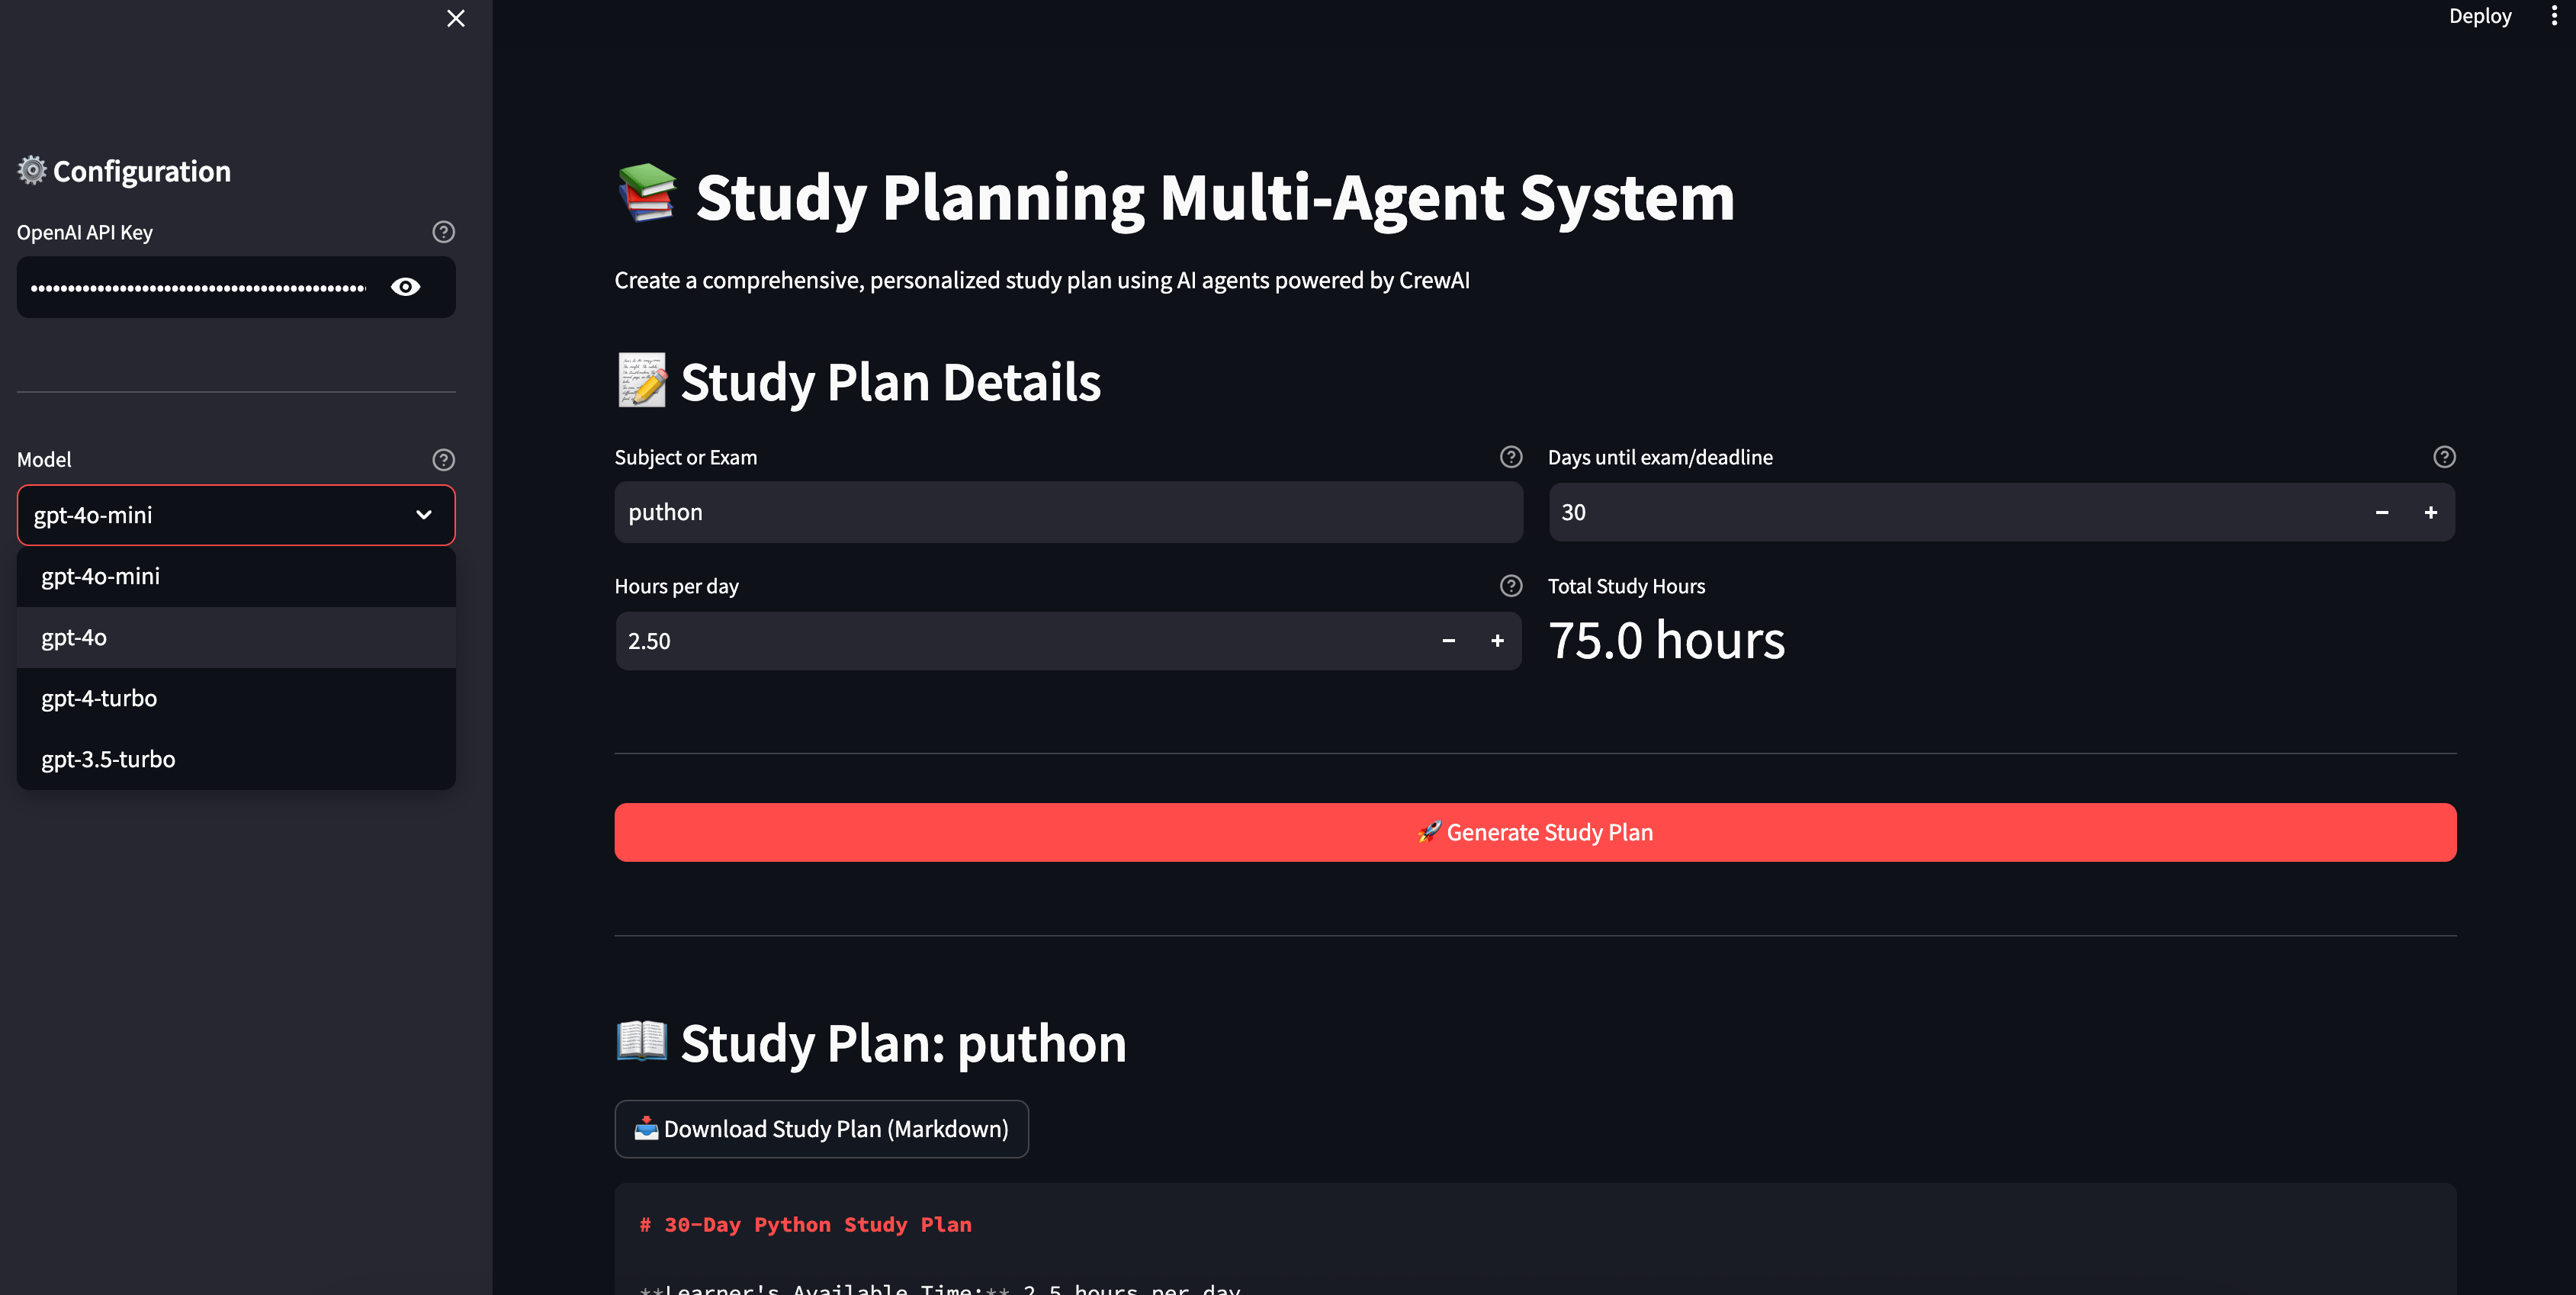
Task: Download Study Plan as Markdown
Action: [821, 1129]
